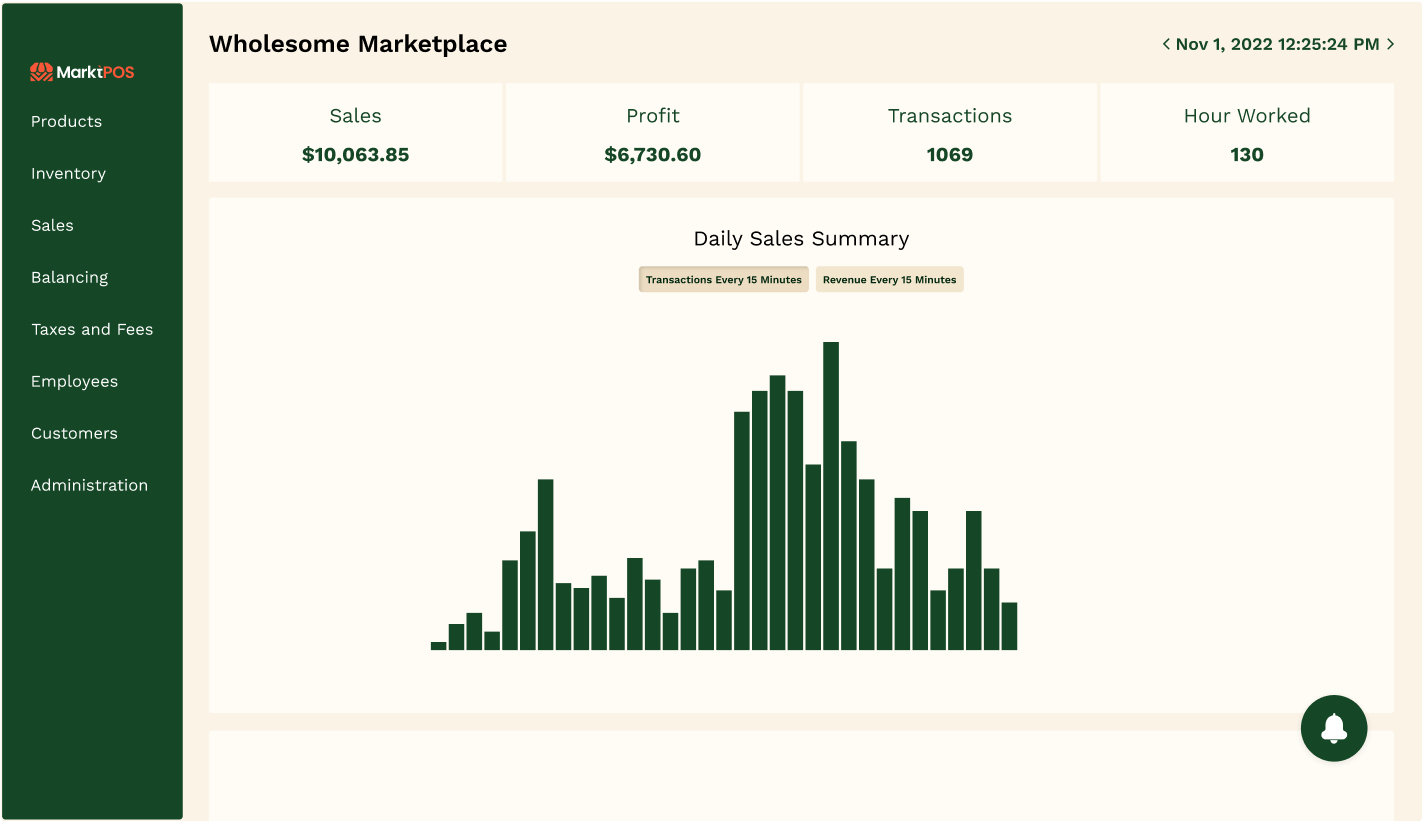Open the Administration section

(89, 485)
